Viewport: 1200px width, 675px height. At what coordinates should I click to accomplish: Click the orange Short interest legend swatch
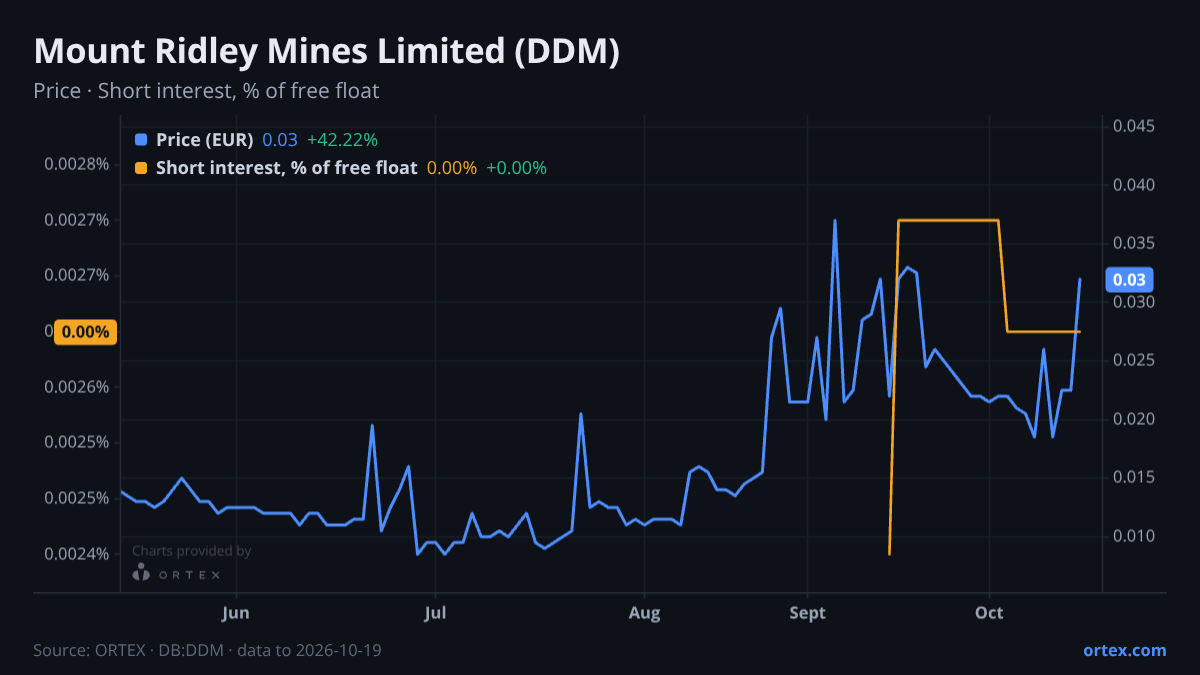point(140,168)
